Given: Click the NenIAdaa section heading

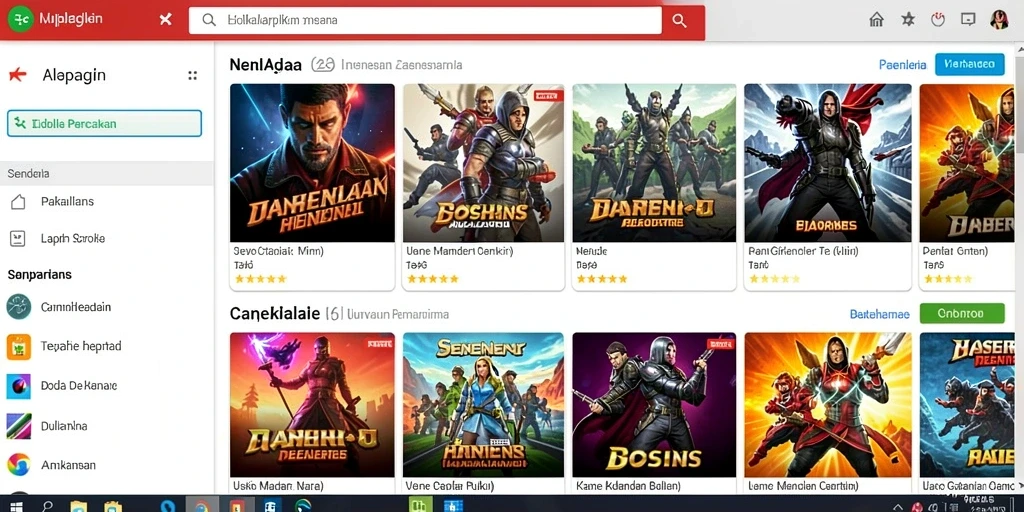Looking at the screenshot, I should pos(266,65).
